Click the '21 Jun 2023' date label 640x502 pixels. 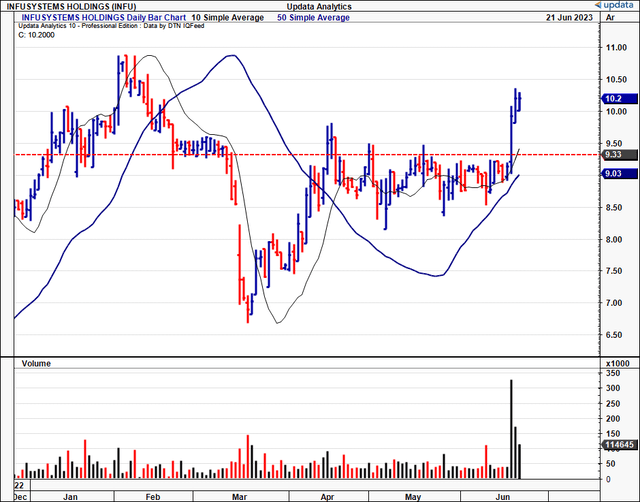click(x=569, y=18)
